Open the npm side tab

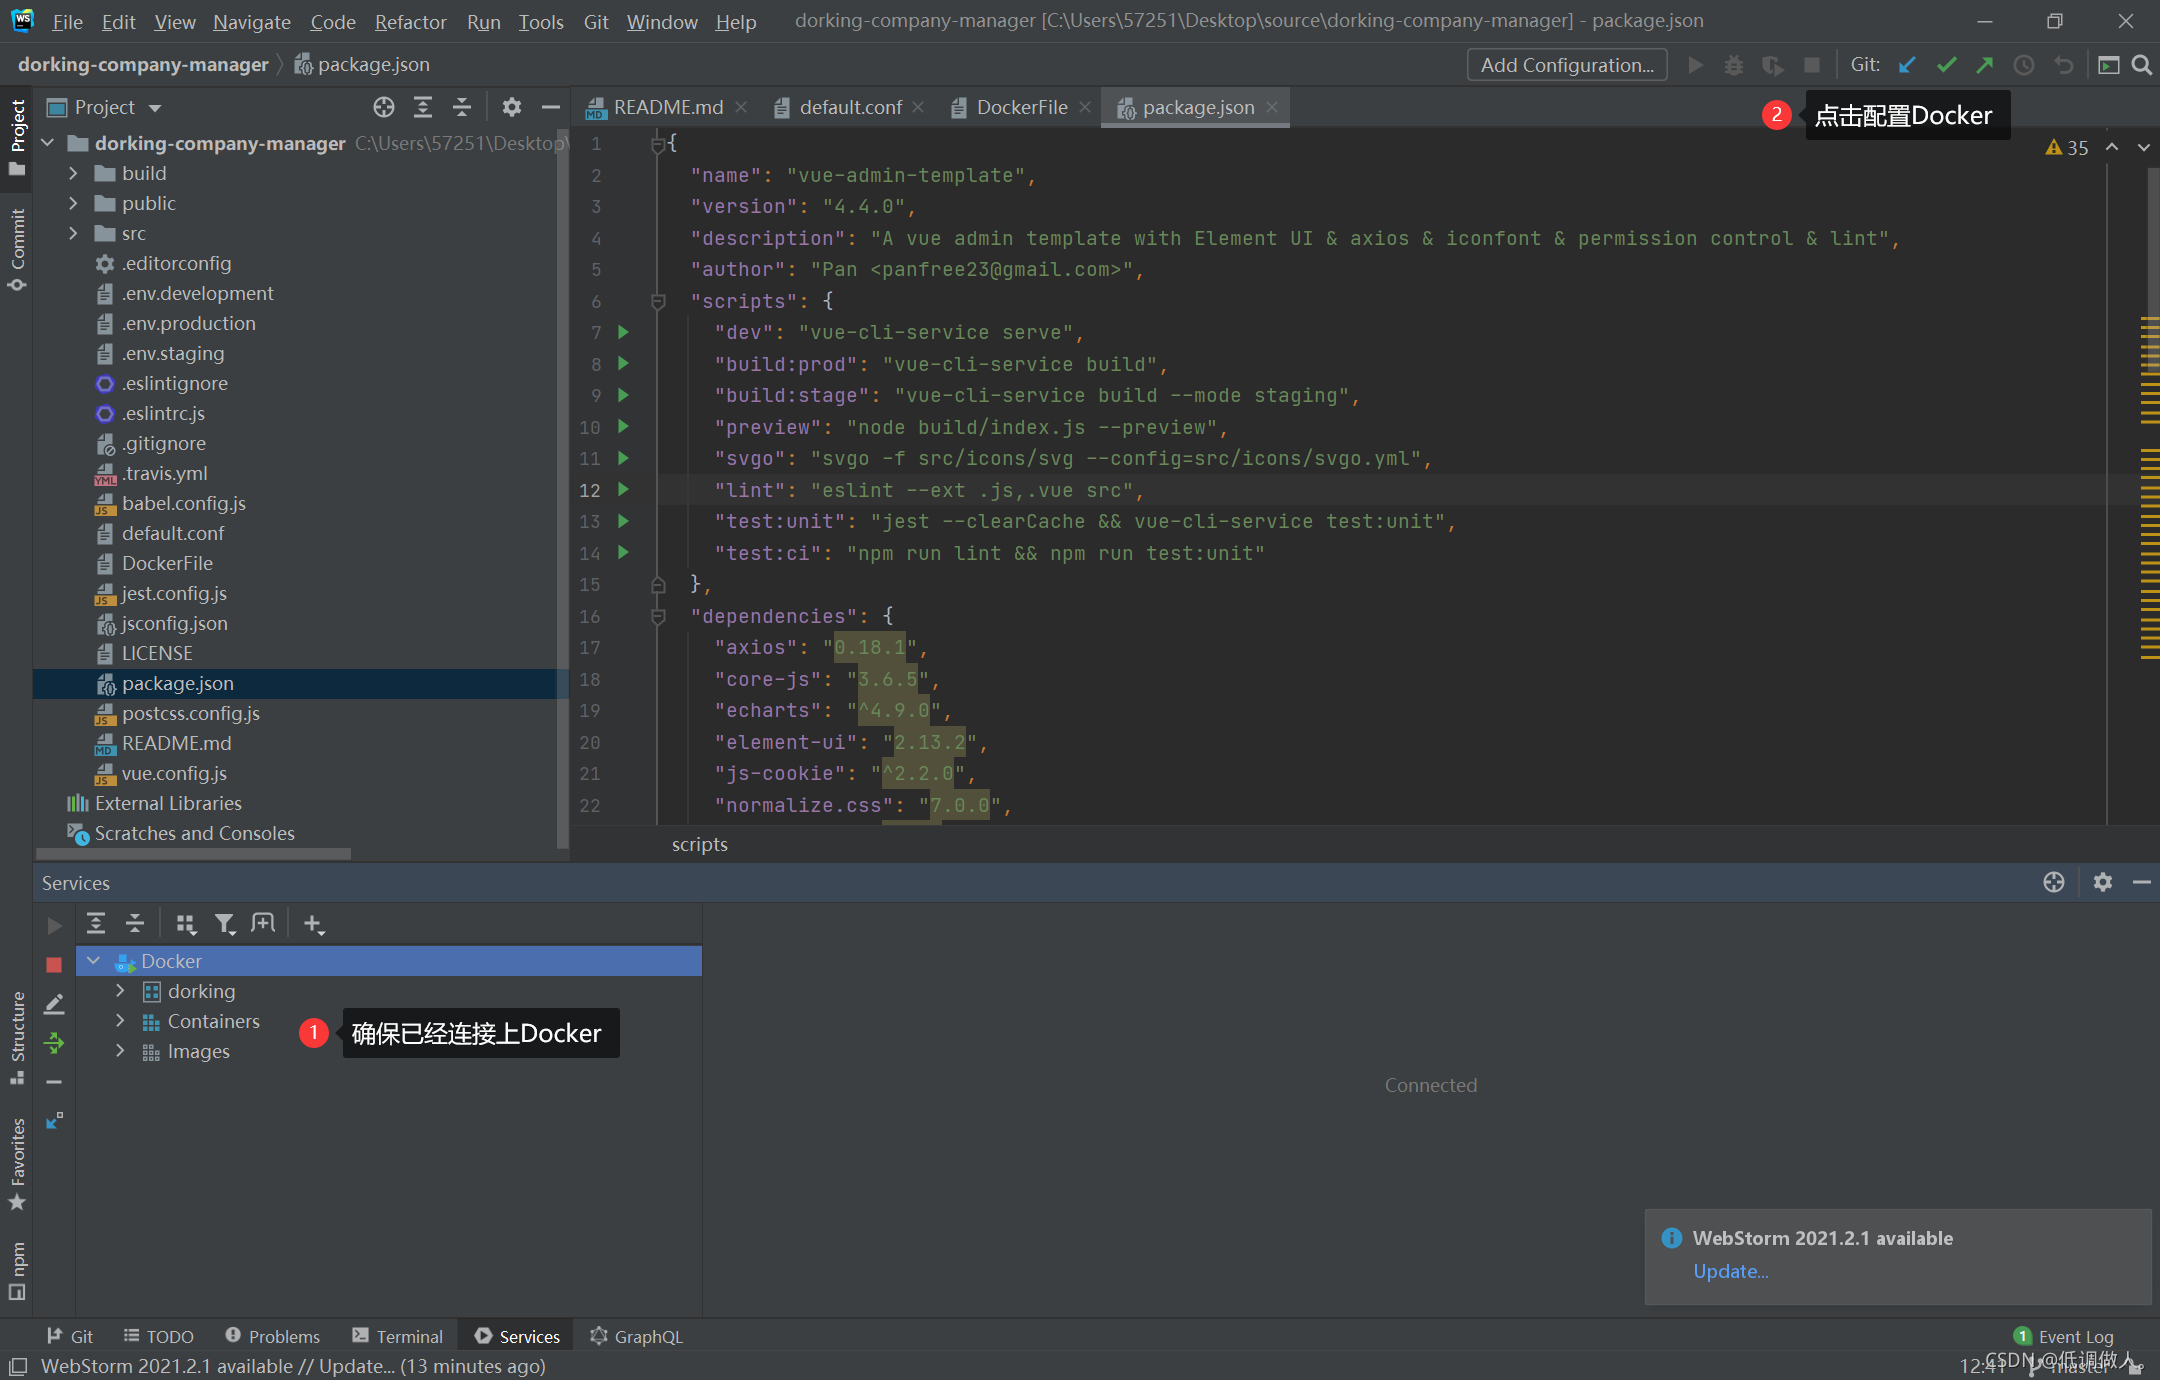tap(17, 1270)
